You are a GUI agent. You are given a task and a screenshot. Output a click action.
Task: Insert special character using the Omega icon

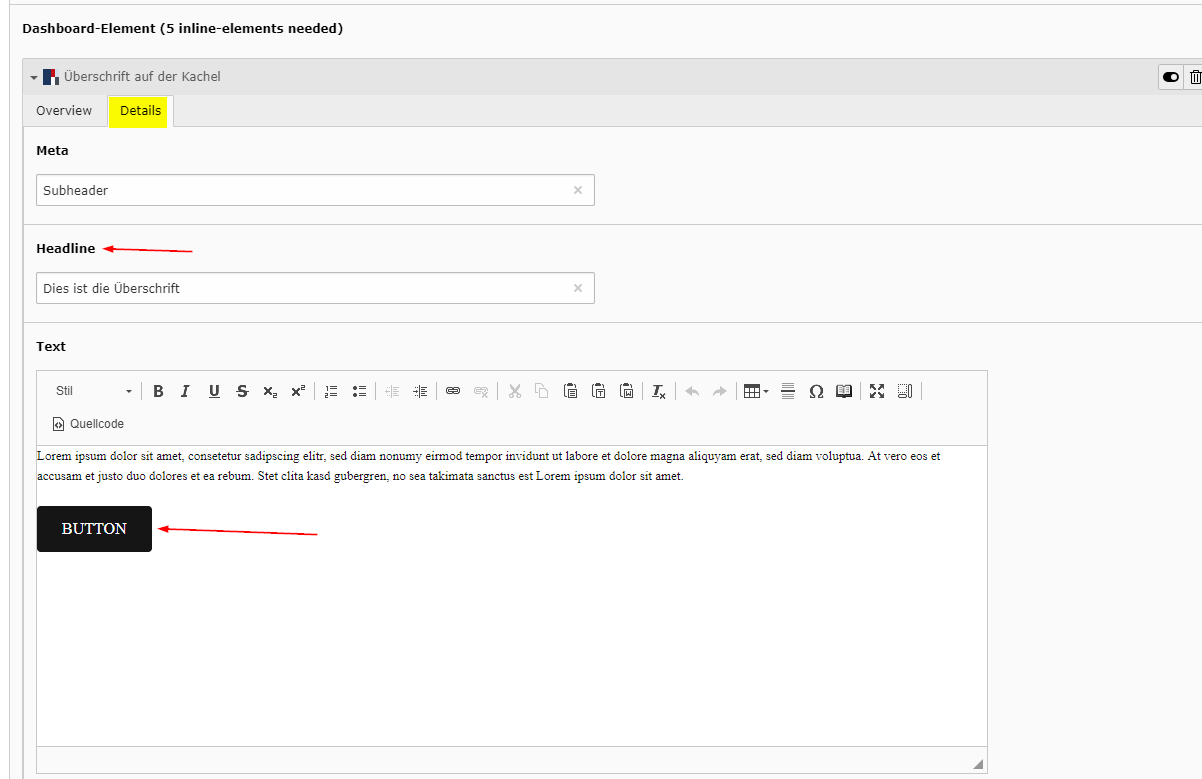(816, 391)
